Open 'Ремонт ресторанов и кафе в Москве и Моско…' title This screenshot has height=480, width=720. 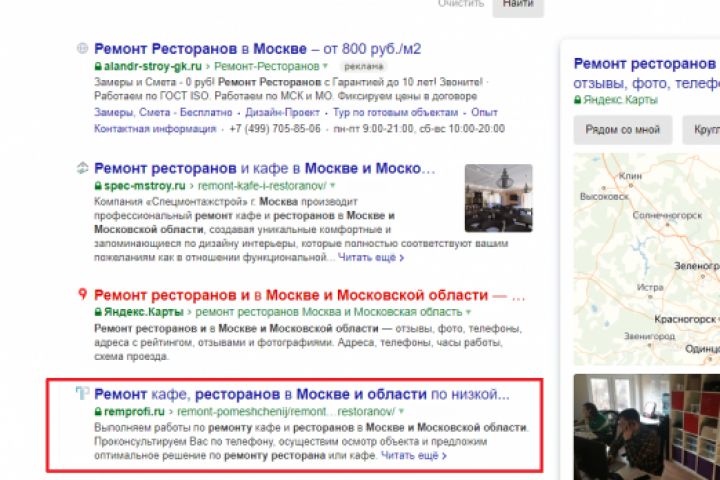tap(264, 169)
